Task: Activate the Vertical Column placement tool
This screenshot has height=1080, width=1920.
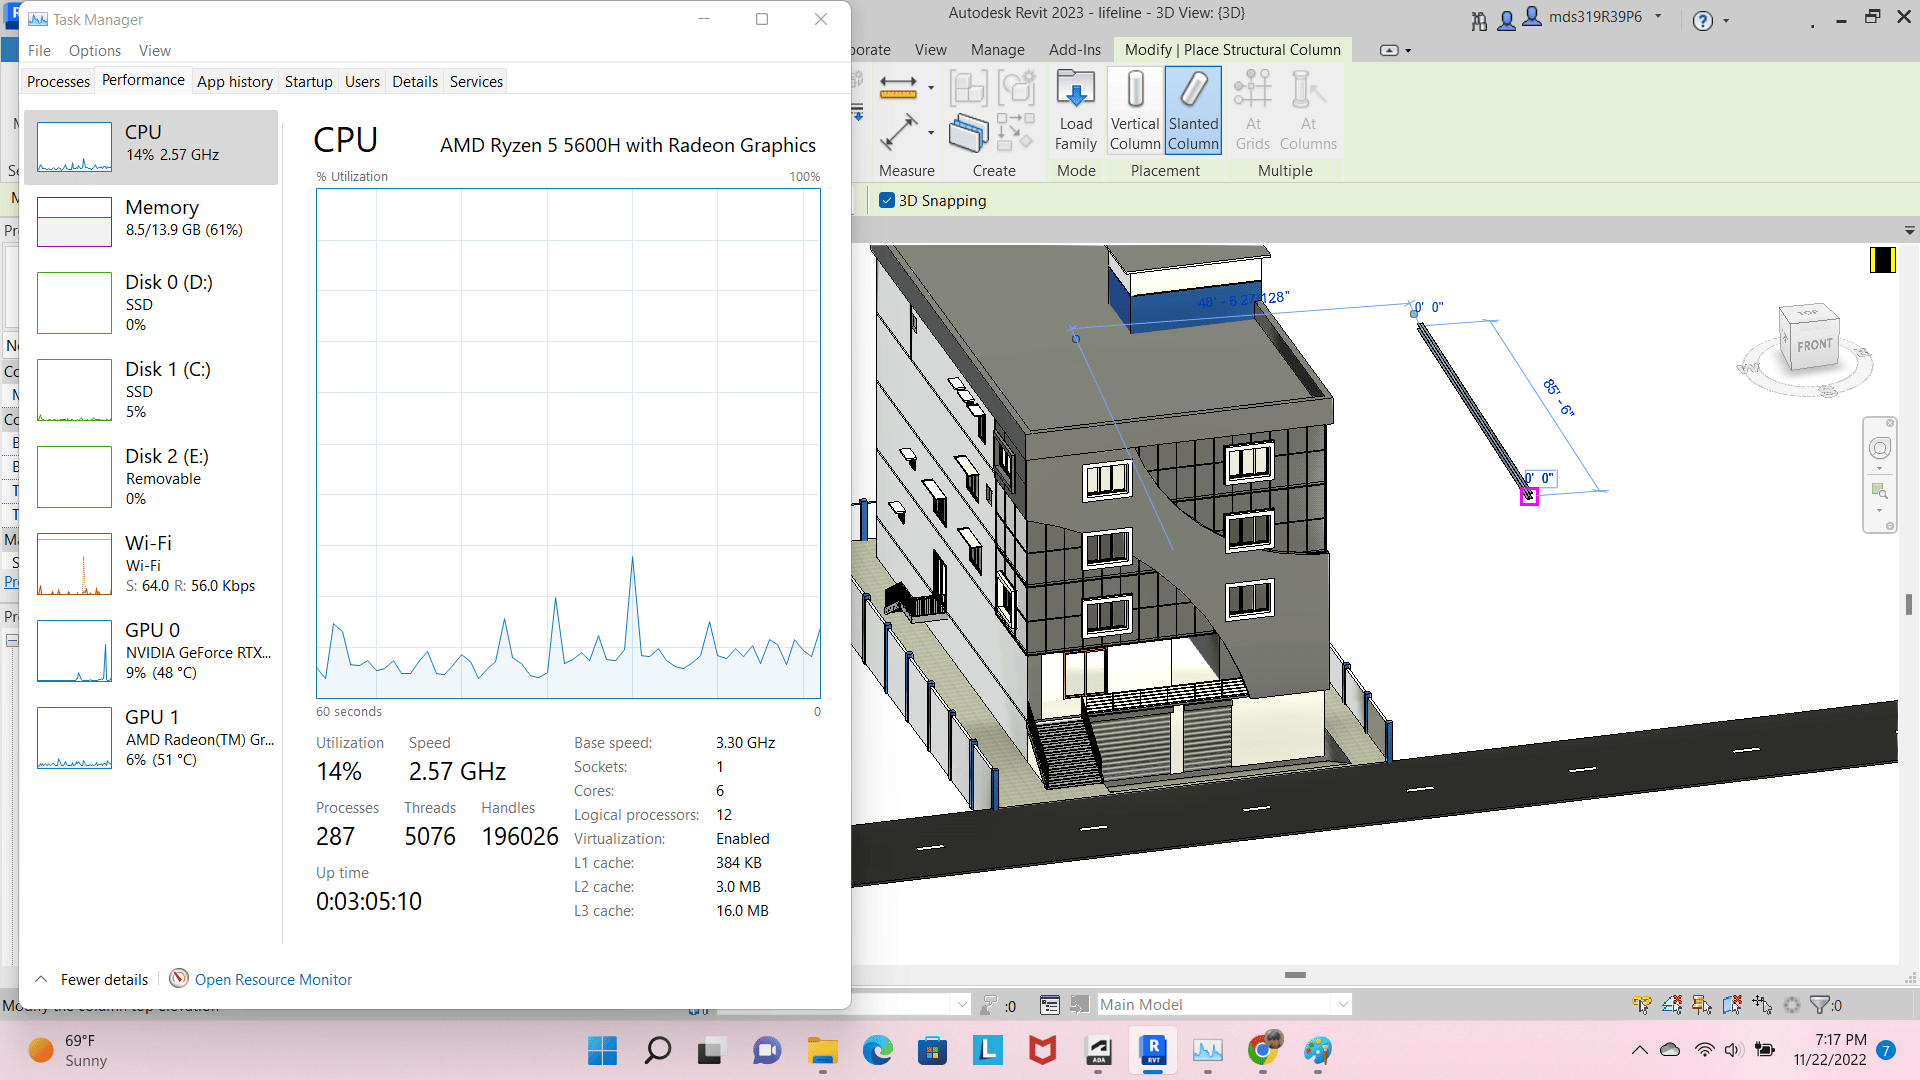Action: 1135,110
